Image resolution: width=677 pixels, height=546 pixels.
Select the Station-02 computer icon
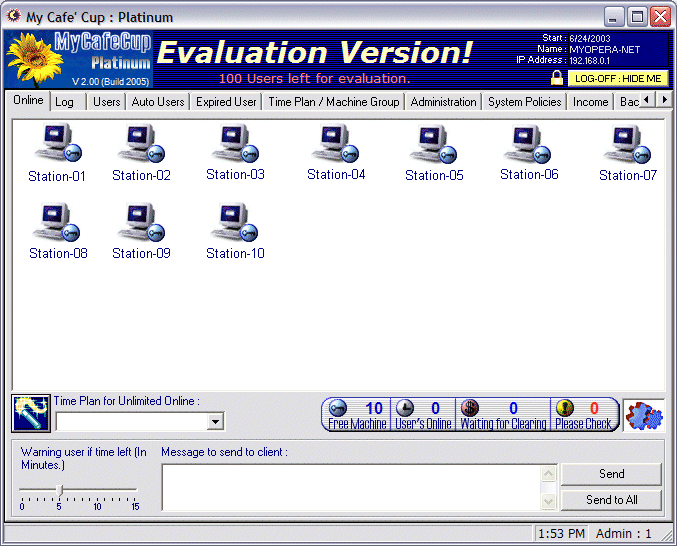[x=141, y=143]
